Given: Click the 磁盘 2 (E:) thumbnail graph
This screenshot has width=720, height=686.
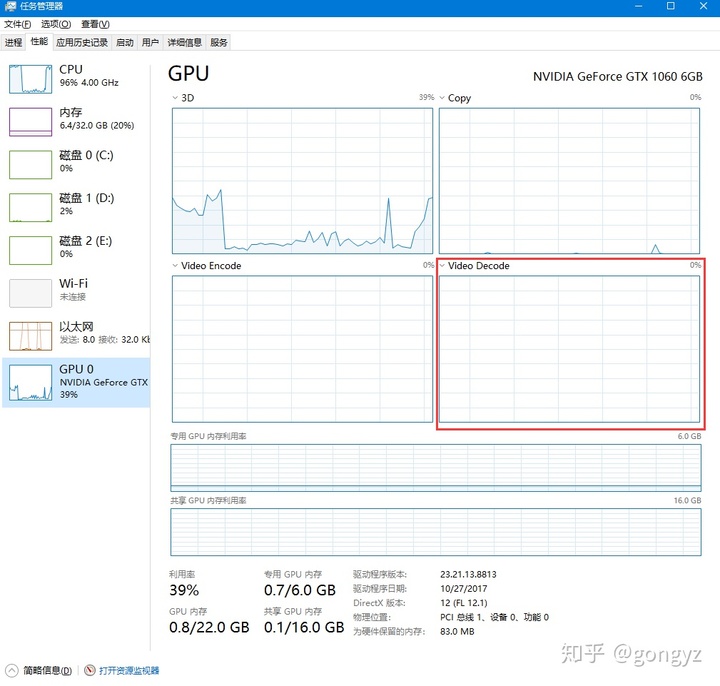Looking at the screenshot, I should (30, 250).
